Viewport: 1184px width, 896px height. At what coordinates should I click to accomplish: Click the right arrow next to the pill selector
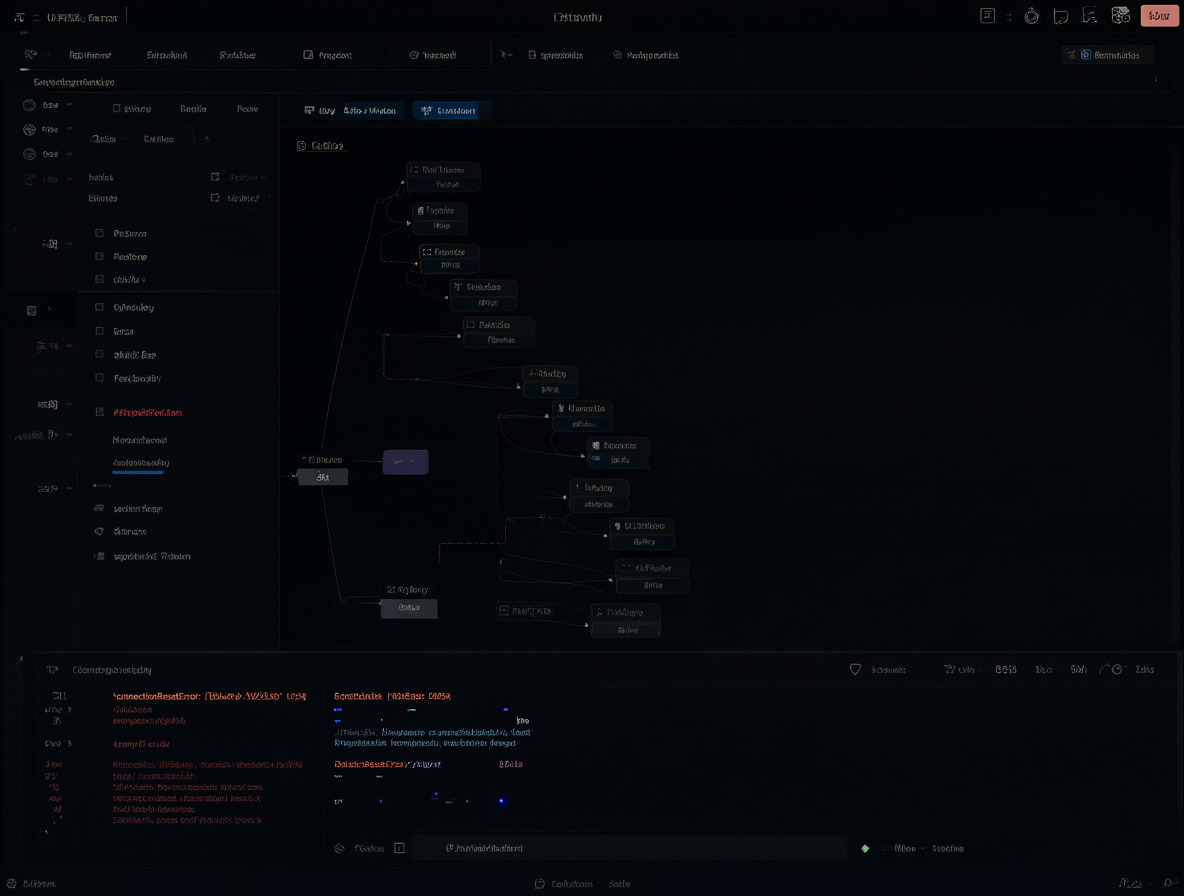tap(205, 139)
